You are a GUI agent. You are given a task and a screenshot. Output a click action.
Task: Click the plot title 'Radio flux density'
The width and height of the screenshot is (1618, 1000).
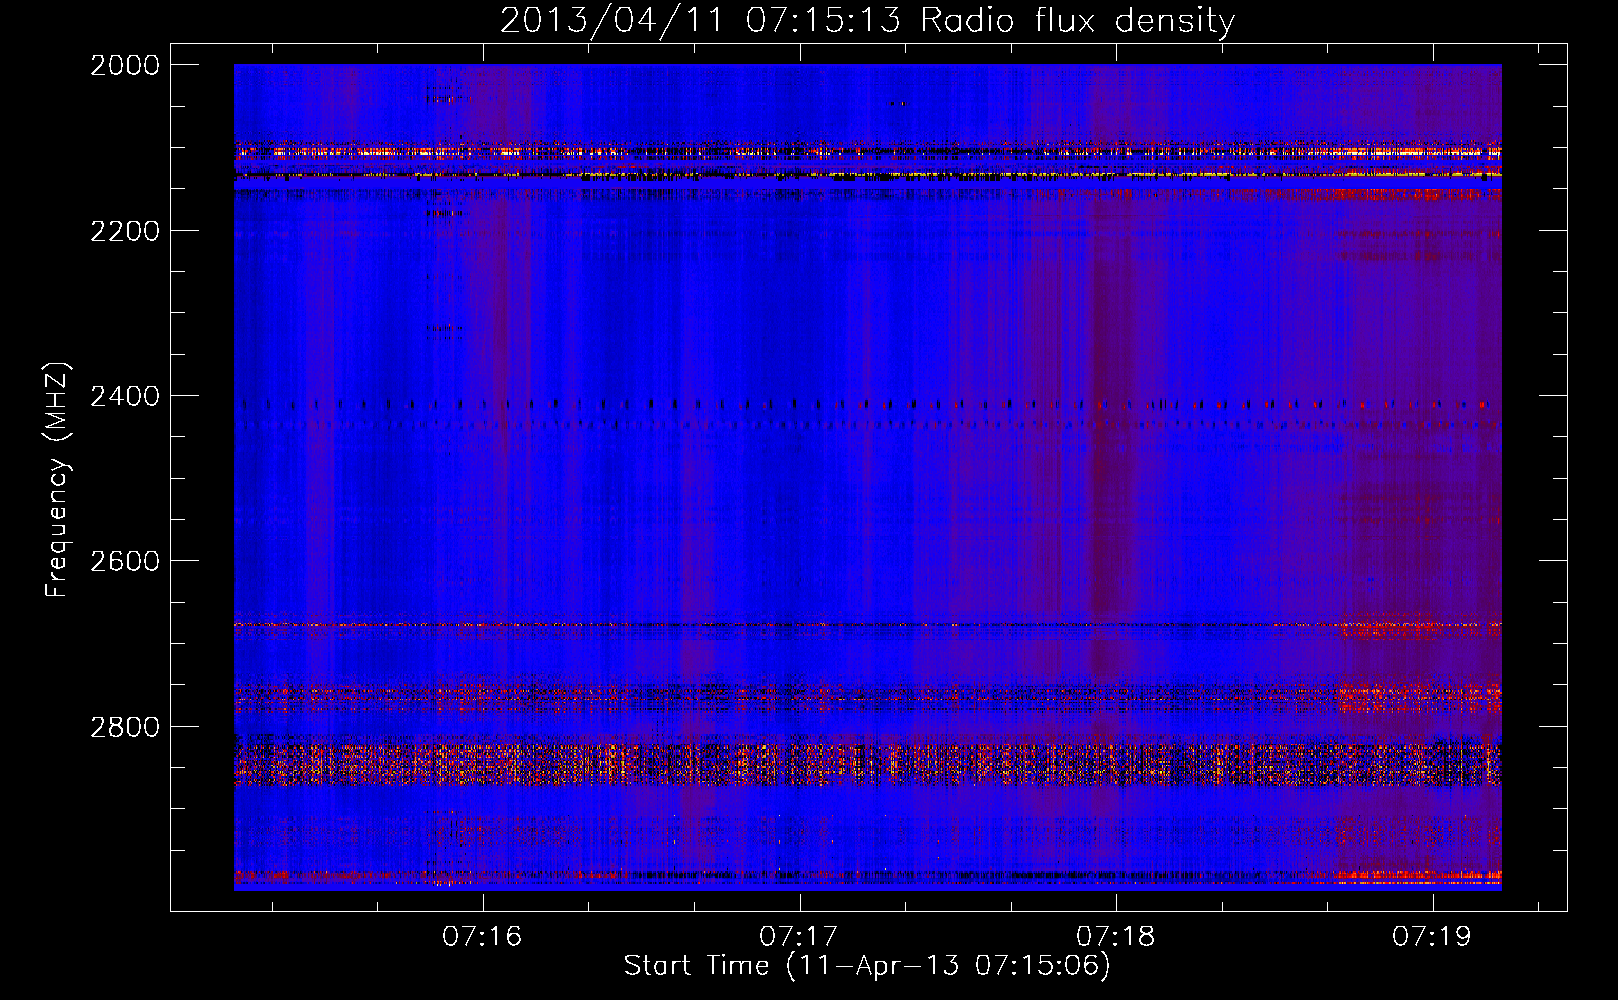click(1078, 21)
